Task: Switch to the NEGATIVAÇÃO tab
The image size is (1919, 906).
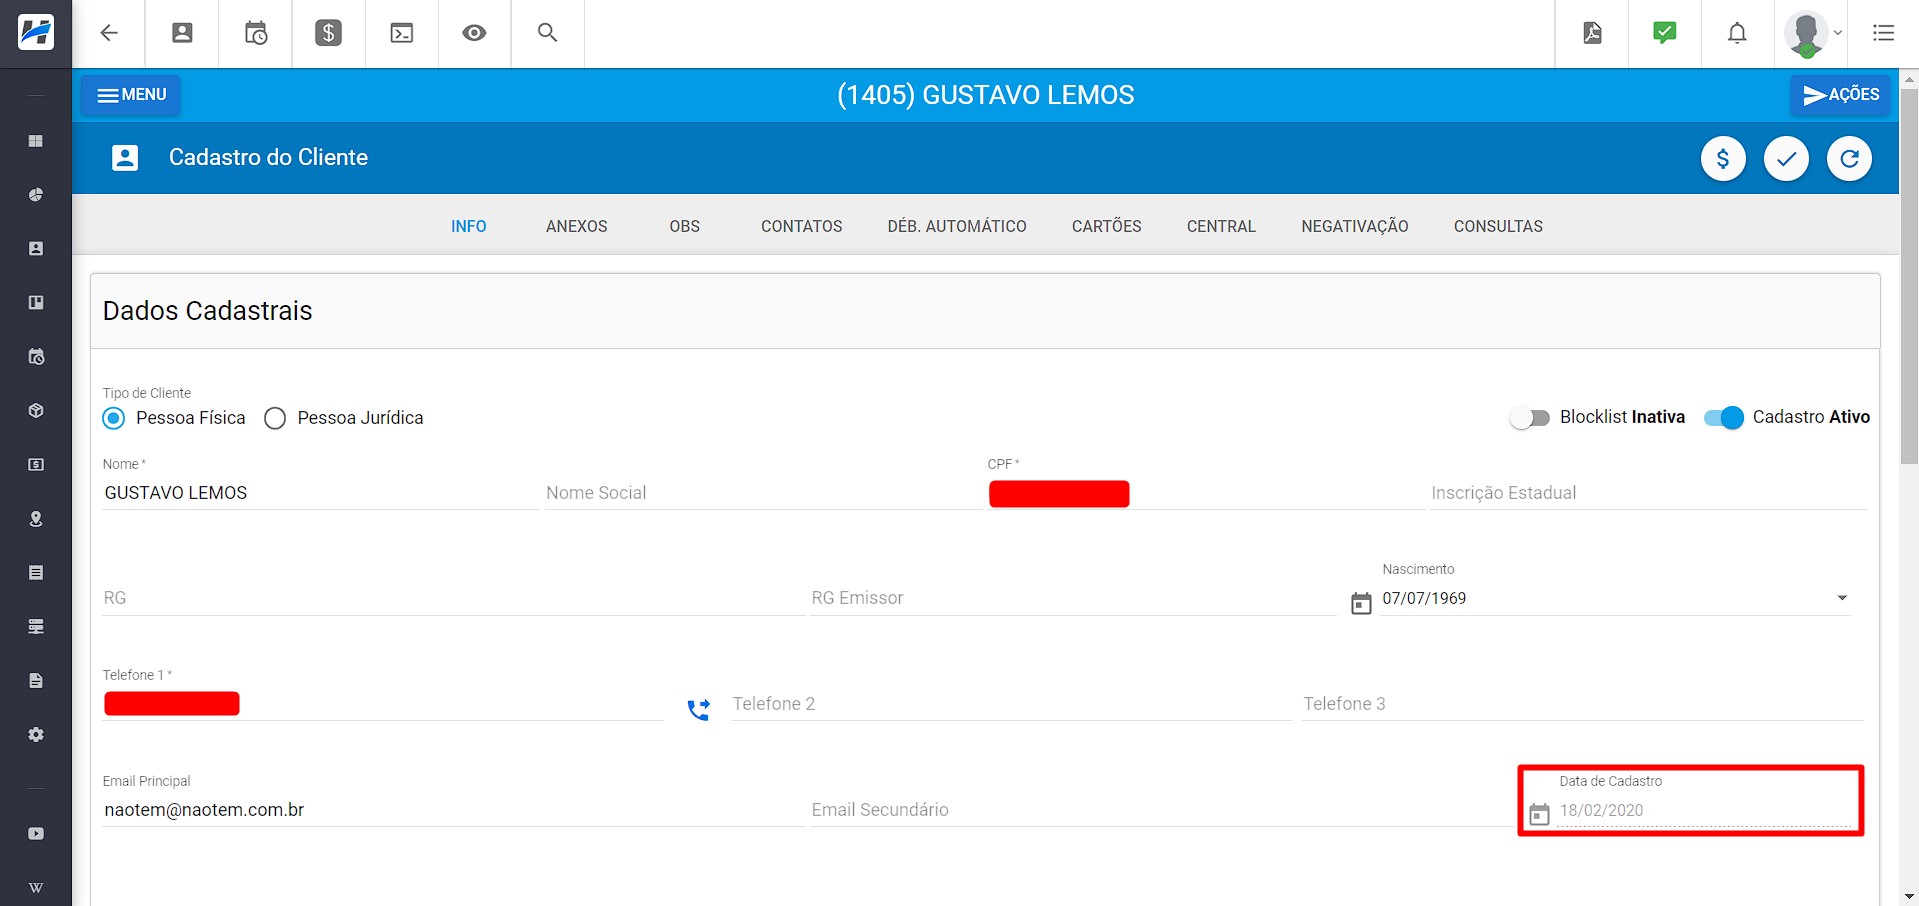Action: (1354, 226)
